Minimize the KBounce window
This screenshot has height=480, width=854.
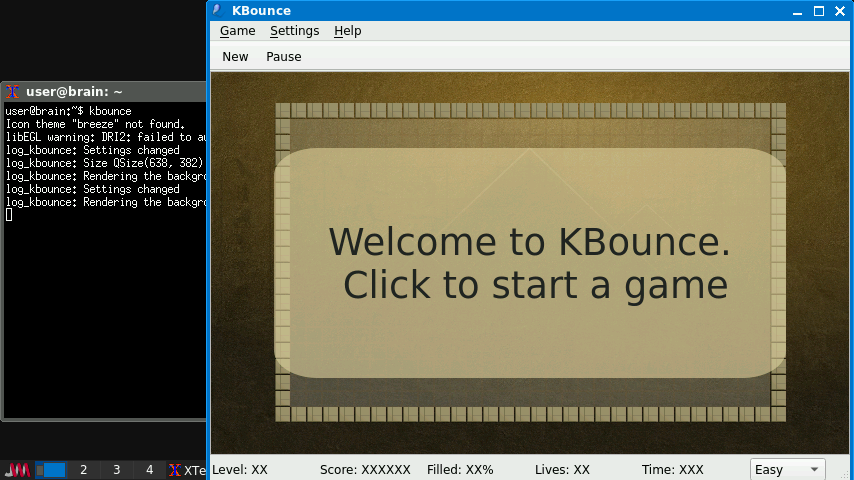[x=798, y=11]
